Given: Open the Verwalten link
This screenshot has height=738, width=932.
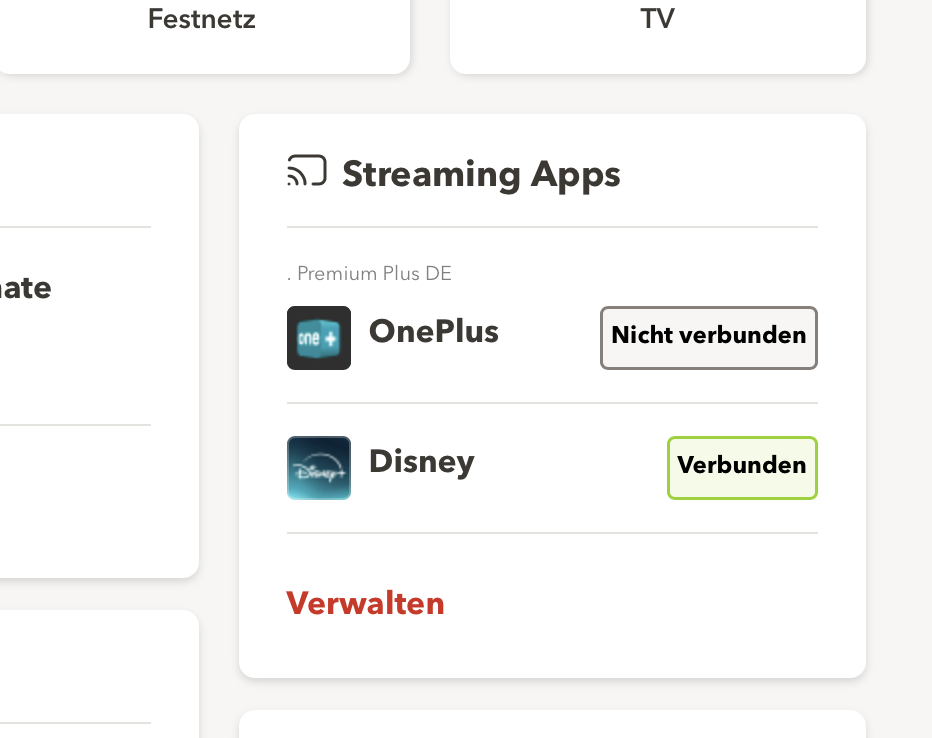Looking at the screenshot, I should point(365,603).
